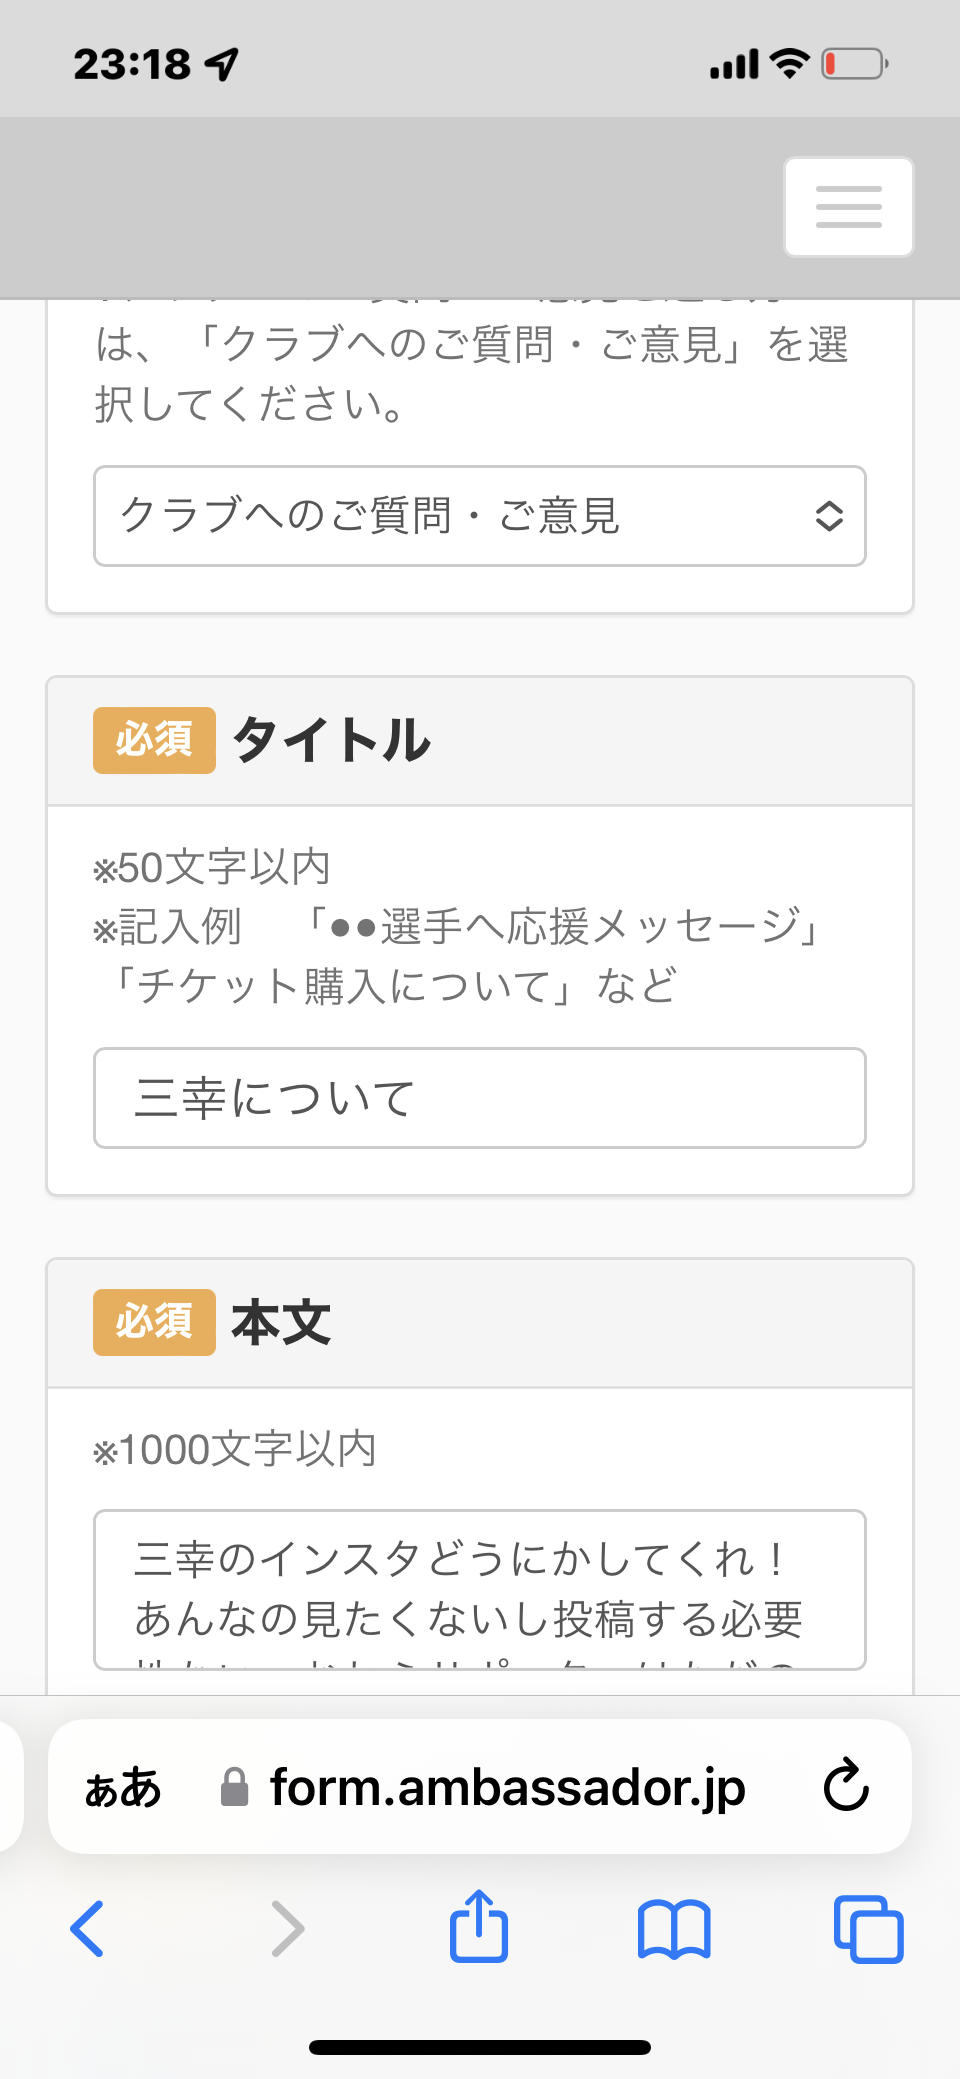Open Safari bookmarks book icon

674,1928
